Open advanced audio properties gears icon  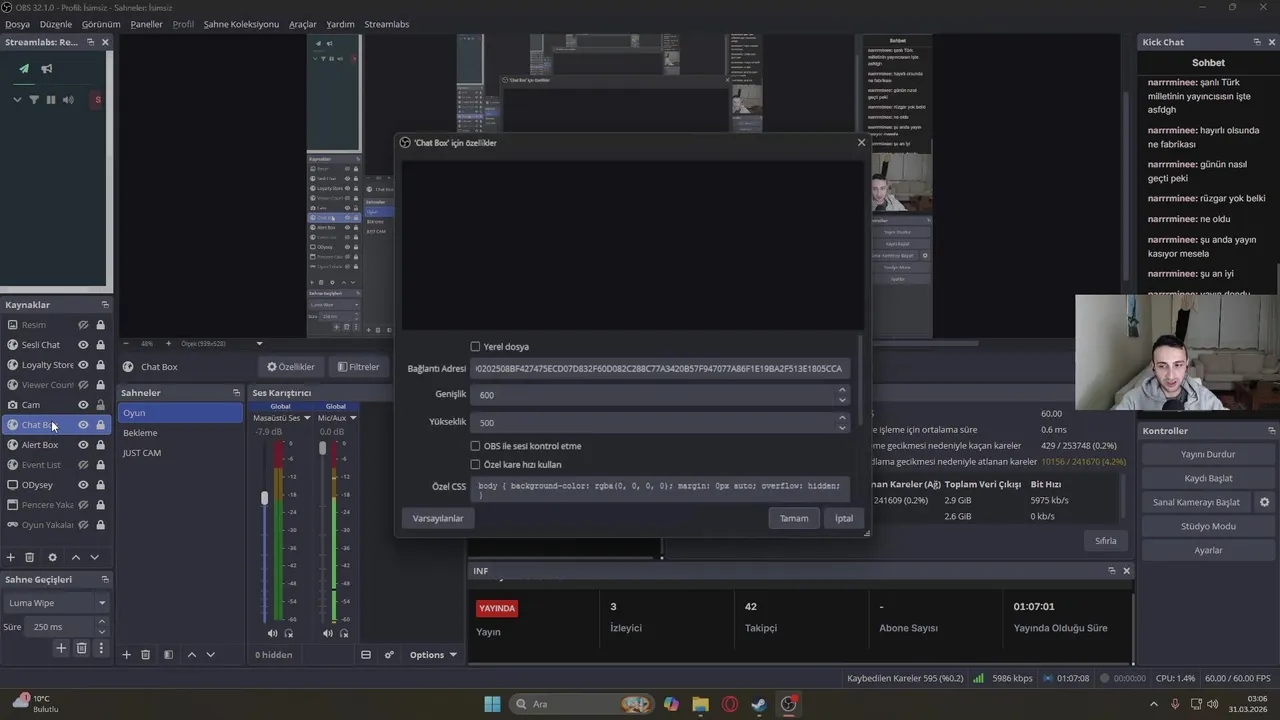click(x=389, y=655)
